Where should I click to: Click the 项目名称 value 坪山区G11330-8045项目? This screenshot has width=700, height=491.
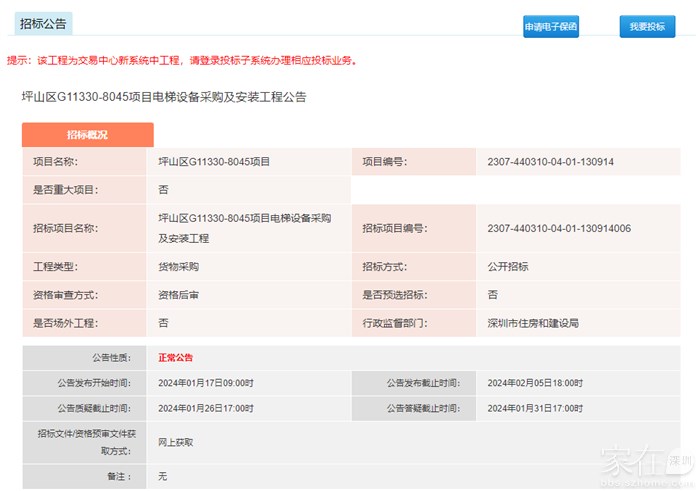pos(214,161)
